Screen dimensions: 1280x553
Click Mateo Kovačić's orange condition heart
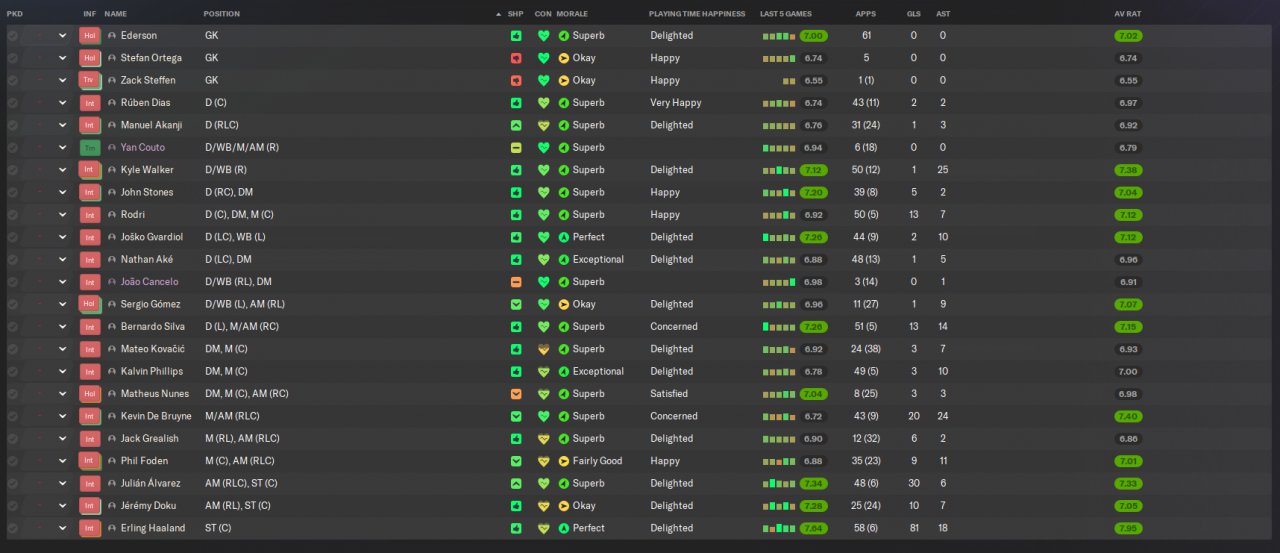click(544, 349)
